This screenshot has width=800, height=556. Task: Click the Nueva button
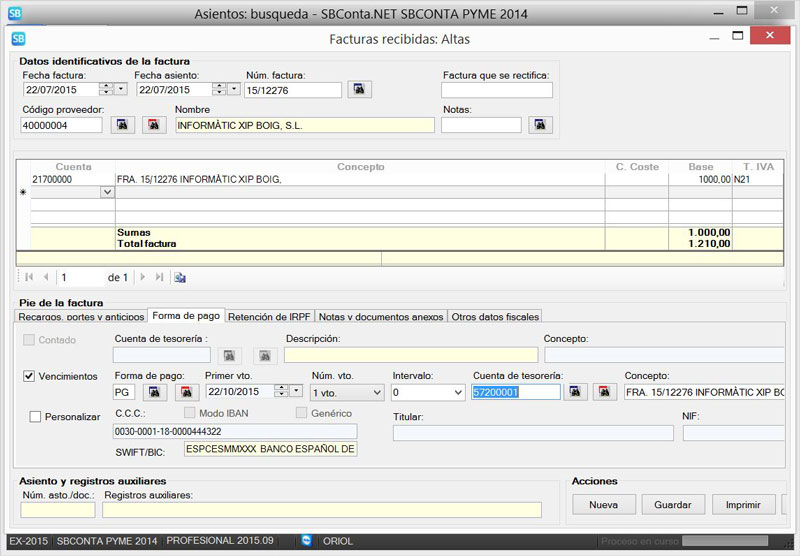603,505
